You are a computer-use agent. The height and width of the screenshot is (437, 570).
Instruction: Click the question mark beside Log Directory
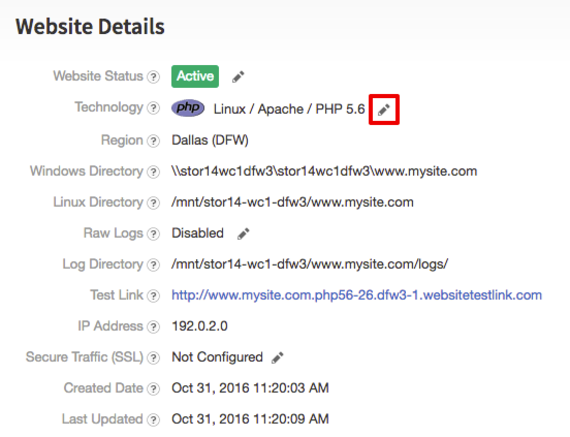pos(153,265)
